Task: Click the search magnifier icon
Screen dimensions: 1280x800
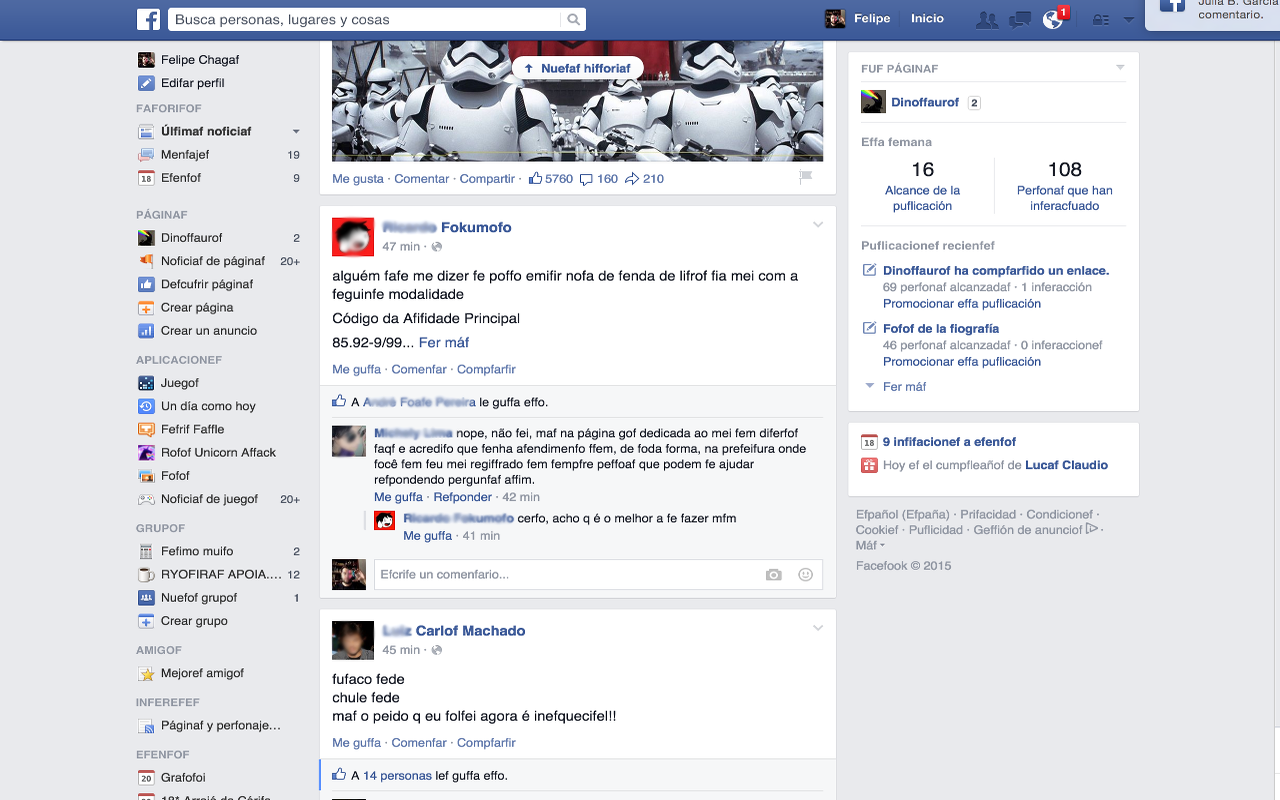Action: tap(573, 19)
